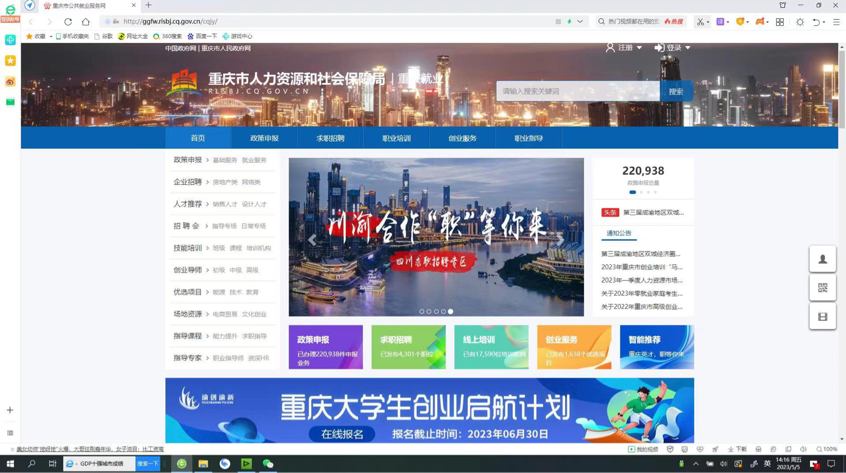
Task: Open the 职业培训 navigation tab
Action: pyautogui.click(x=397, y=138)
